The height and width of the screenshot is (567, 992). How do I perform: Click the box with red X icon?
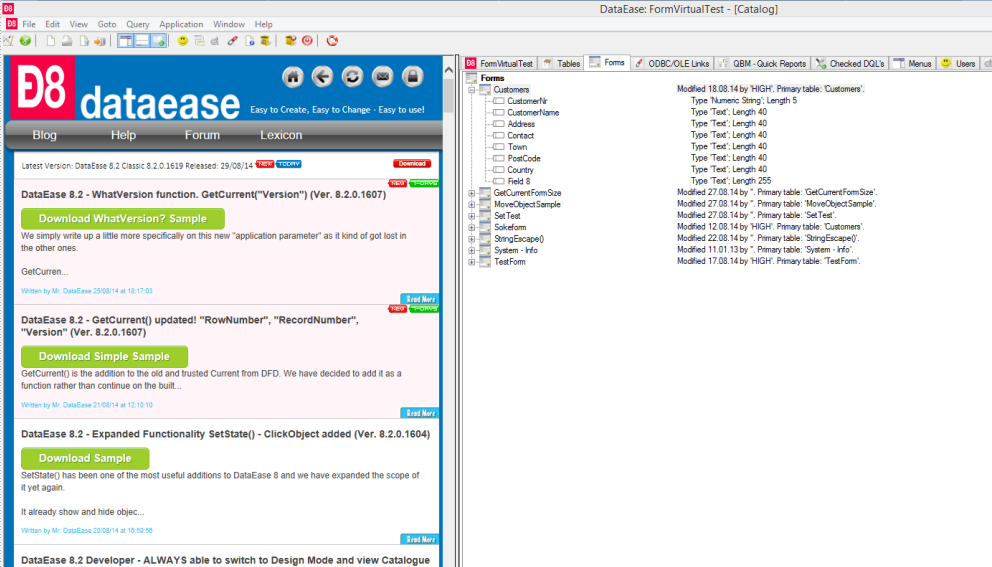(x=290, y=40)
